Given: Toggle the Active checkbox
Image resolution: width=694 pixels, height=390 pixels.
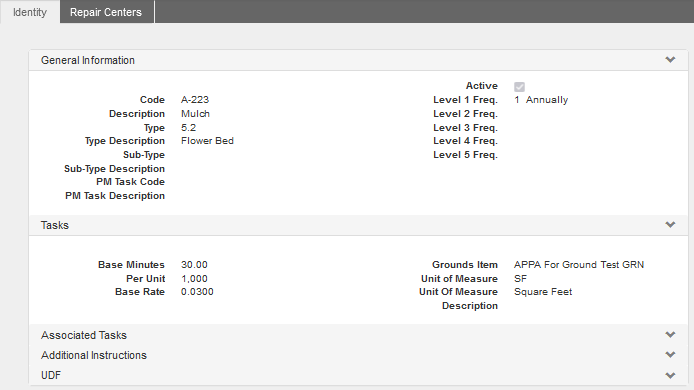Looking at the screenshot, I should tap(519, 87).
